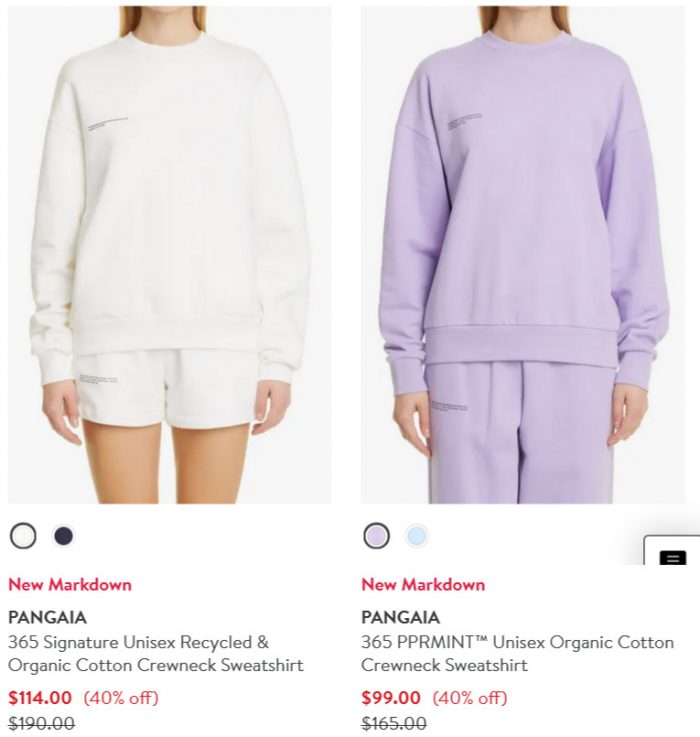The height and width of the screenshot is (737, 700).
Task: Select the lavender color swatch
Action: pyautogui.click(x=377, y=536)
